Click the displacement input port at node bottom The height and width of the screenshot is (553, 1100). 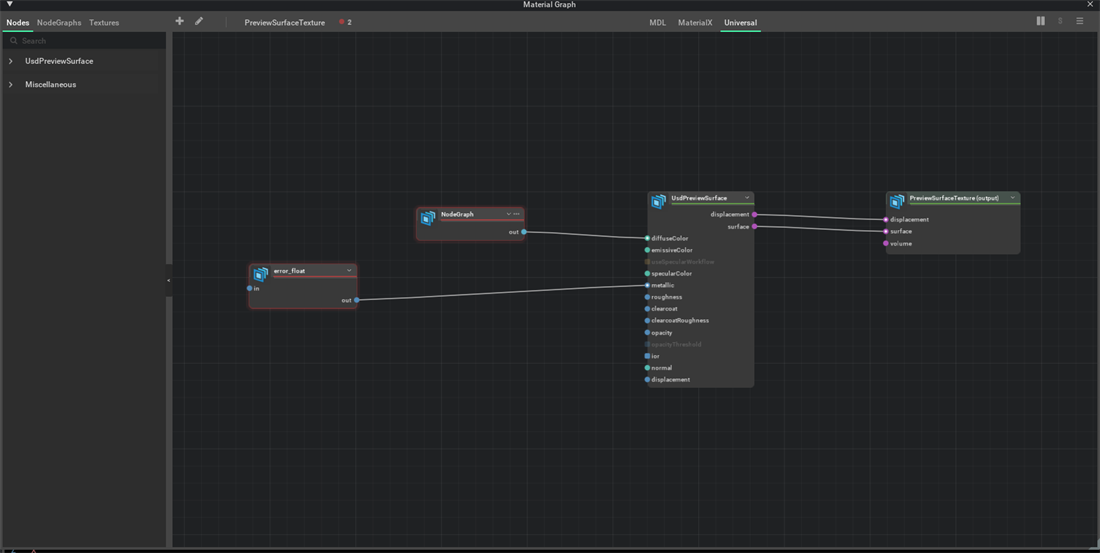click(648, 380)
